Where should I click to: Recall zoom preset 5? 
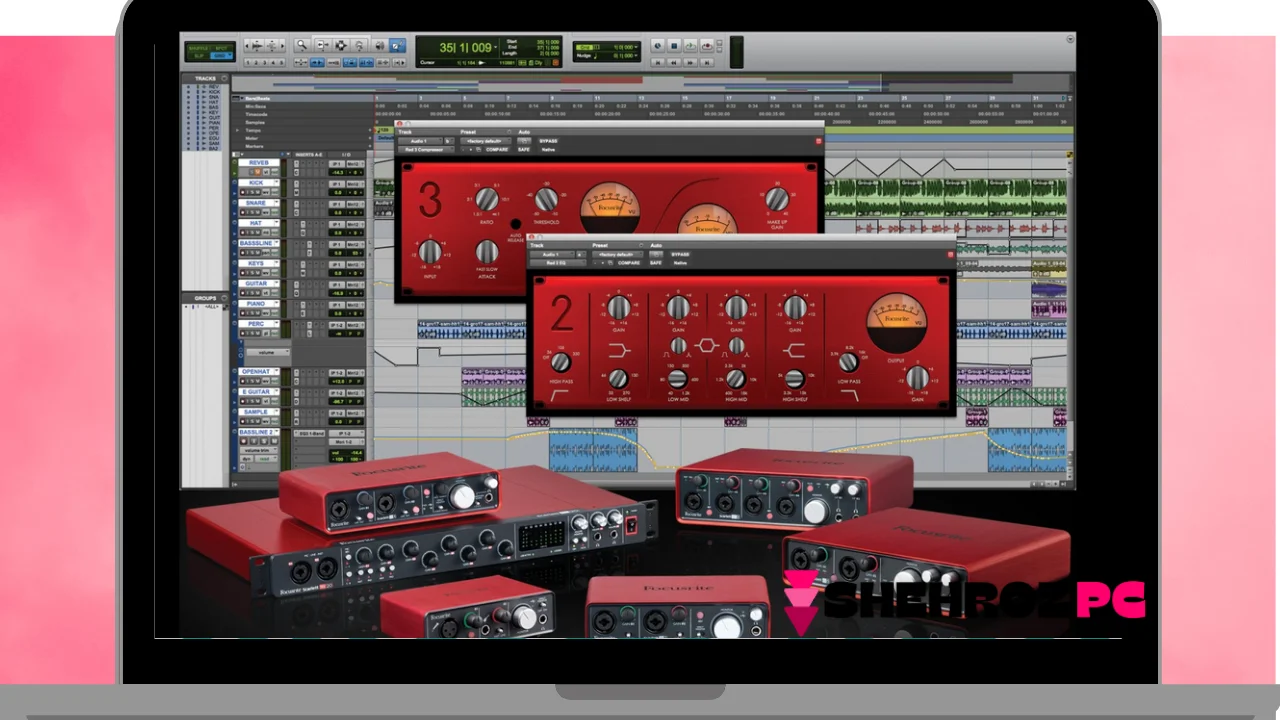[281, 62]
